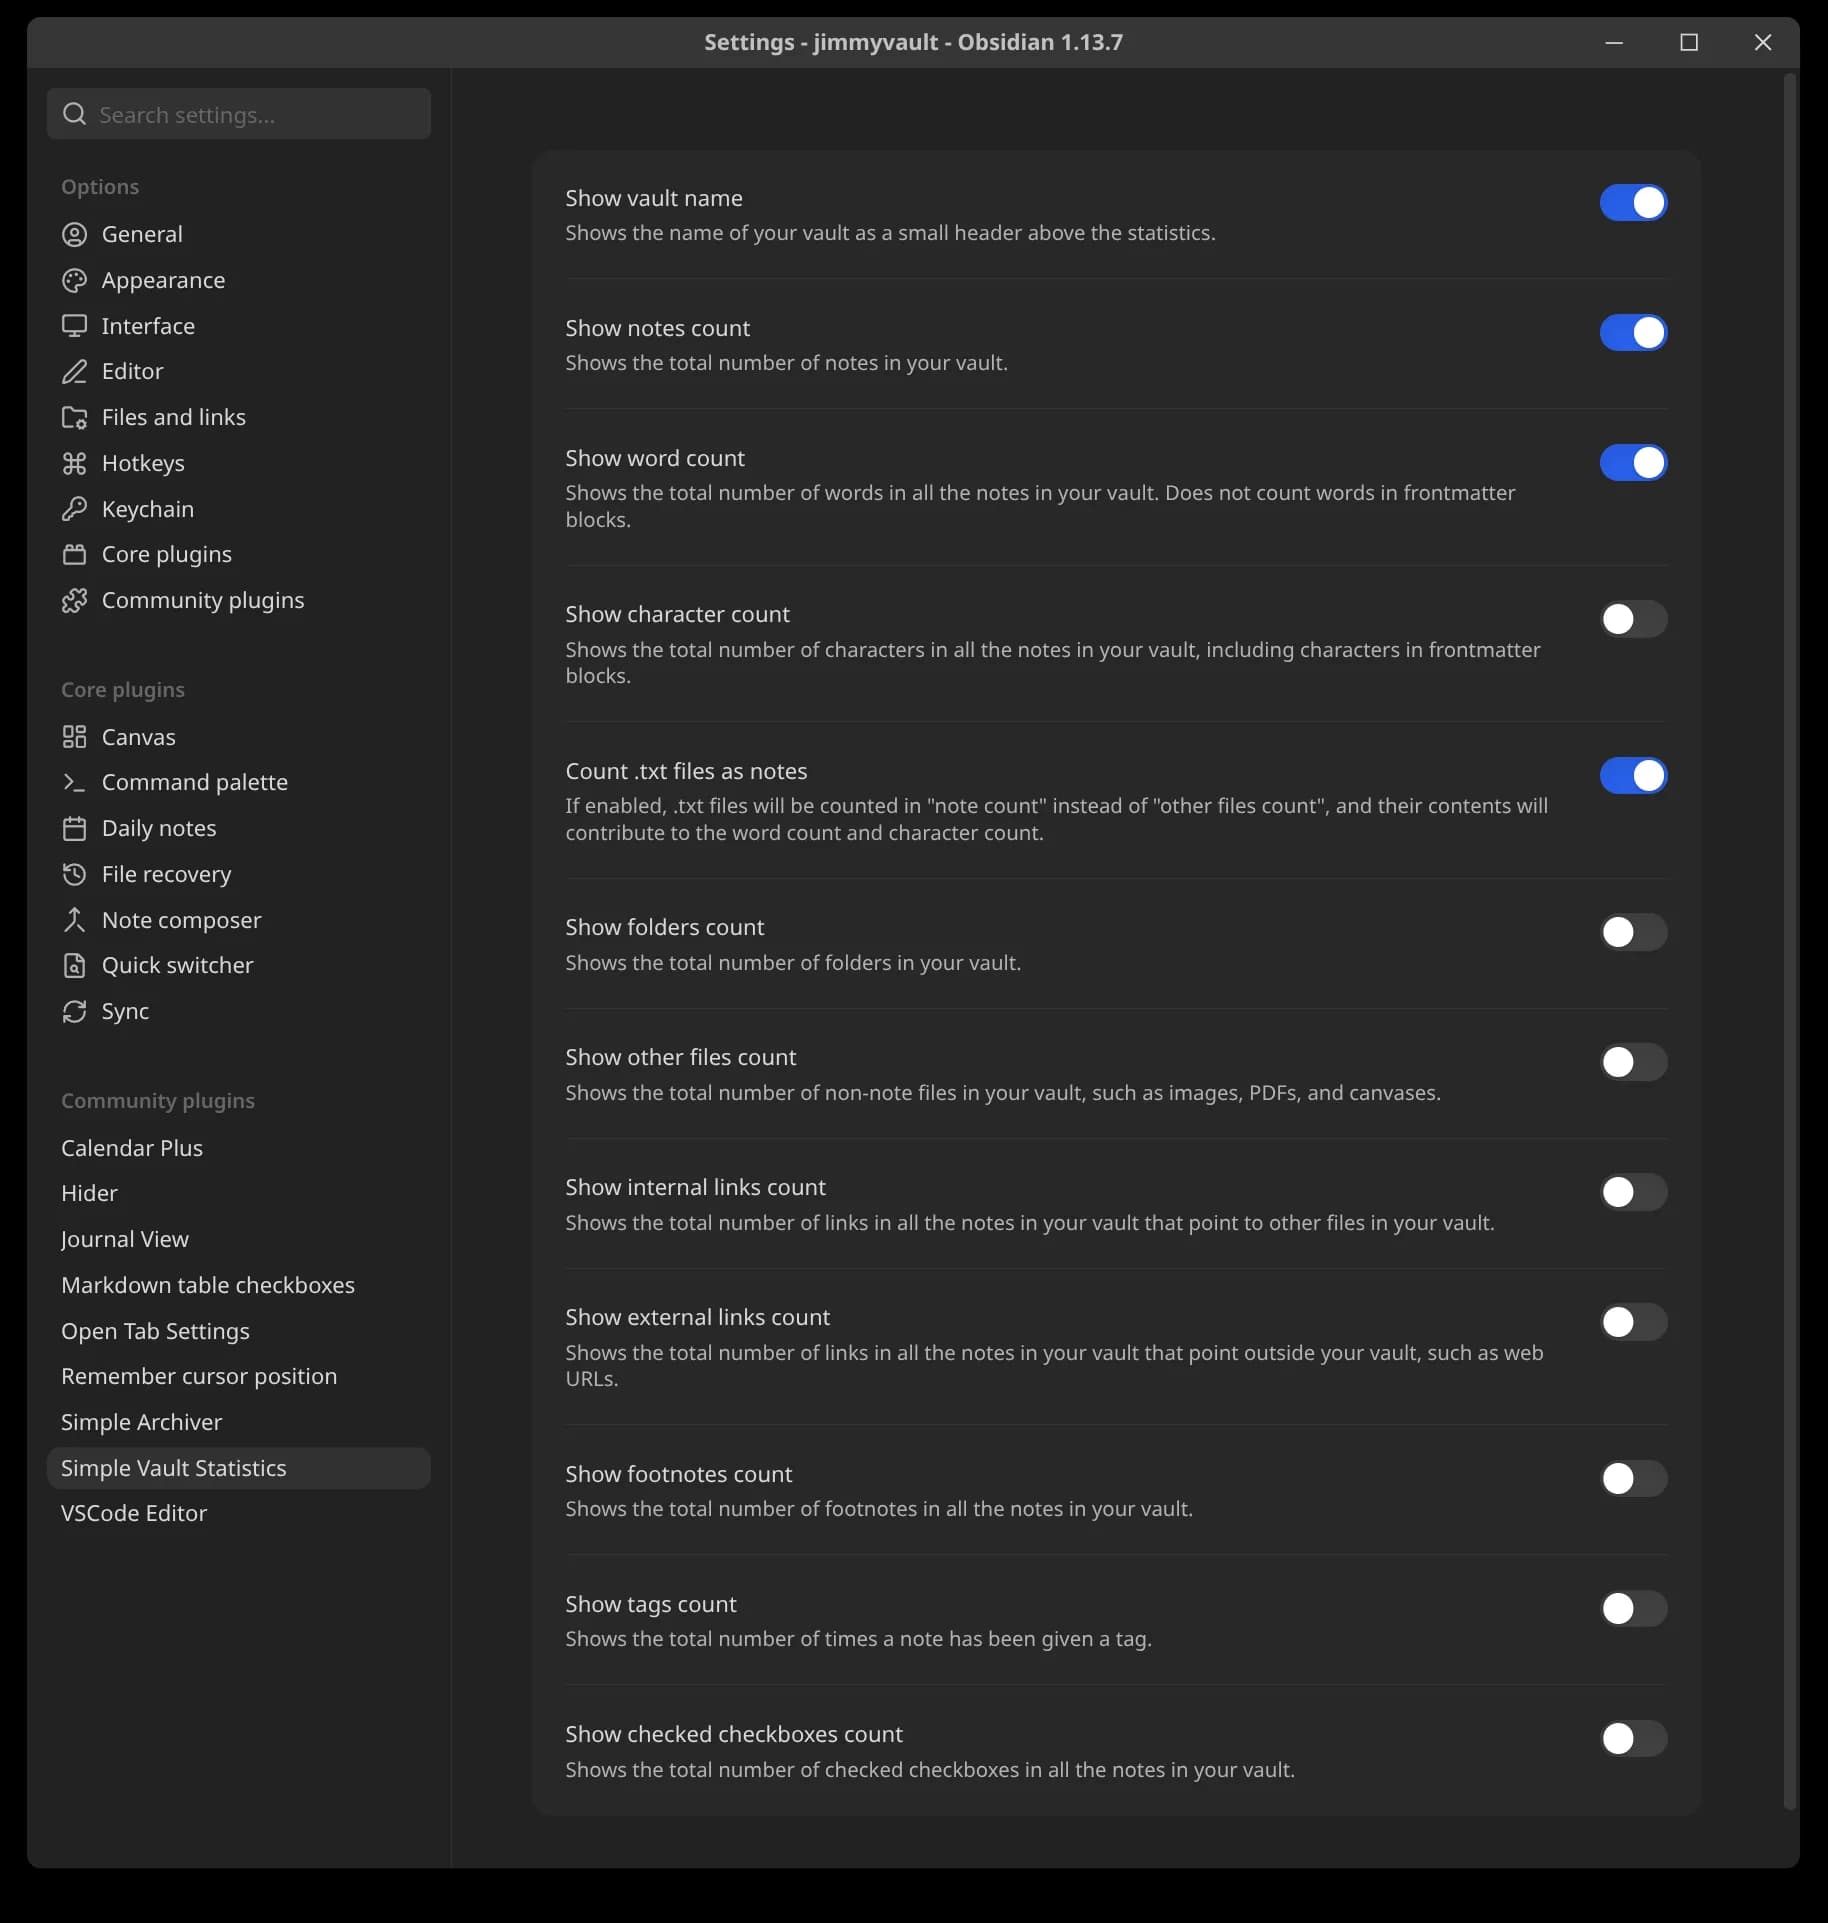The width and height of the screenshot is (1828, 1923).
Task: Open Community plugins settings tab
Action: pos(239,600)
